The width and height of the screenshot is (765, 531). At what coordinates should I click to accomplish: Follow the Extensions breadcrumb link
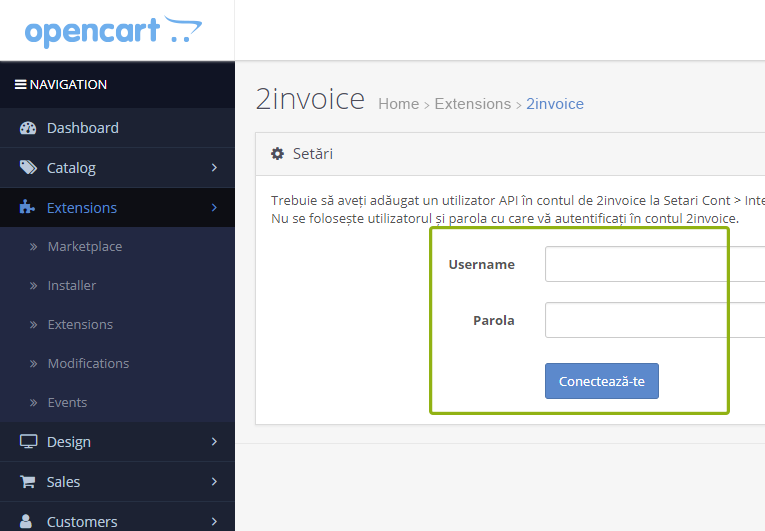(473, 104)
